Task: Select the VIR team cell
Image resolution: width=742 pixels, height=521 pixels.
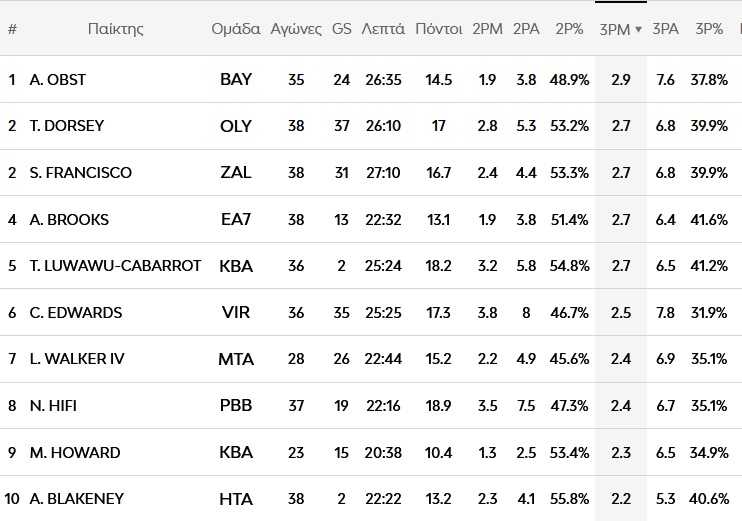Action: tap(236, 313)
